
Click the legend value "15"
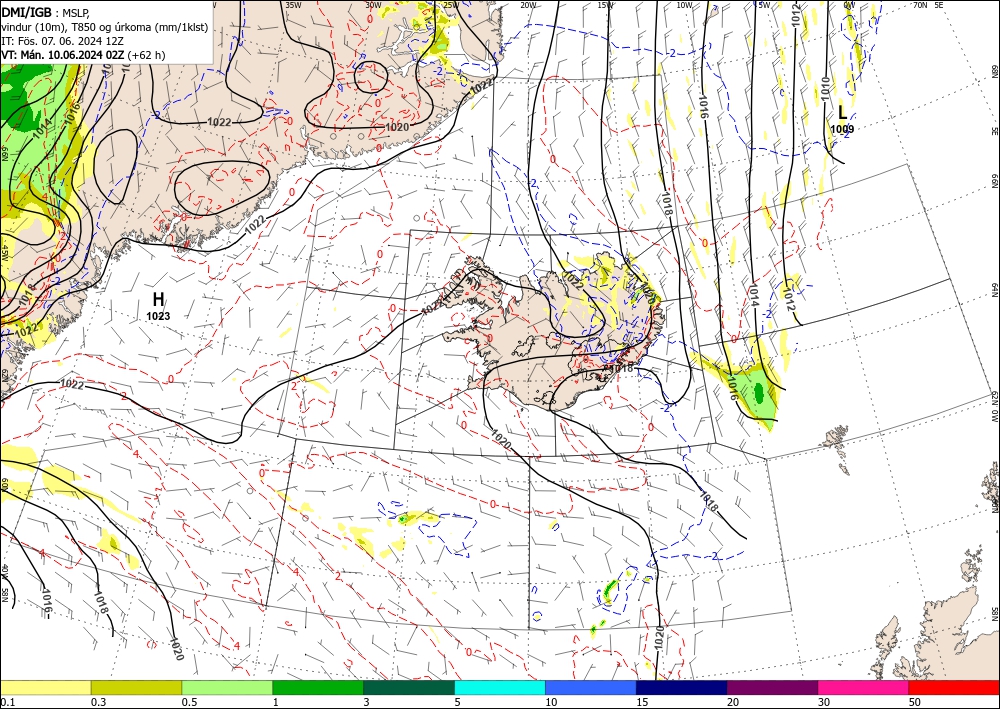click(642, 702)
